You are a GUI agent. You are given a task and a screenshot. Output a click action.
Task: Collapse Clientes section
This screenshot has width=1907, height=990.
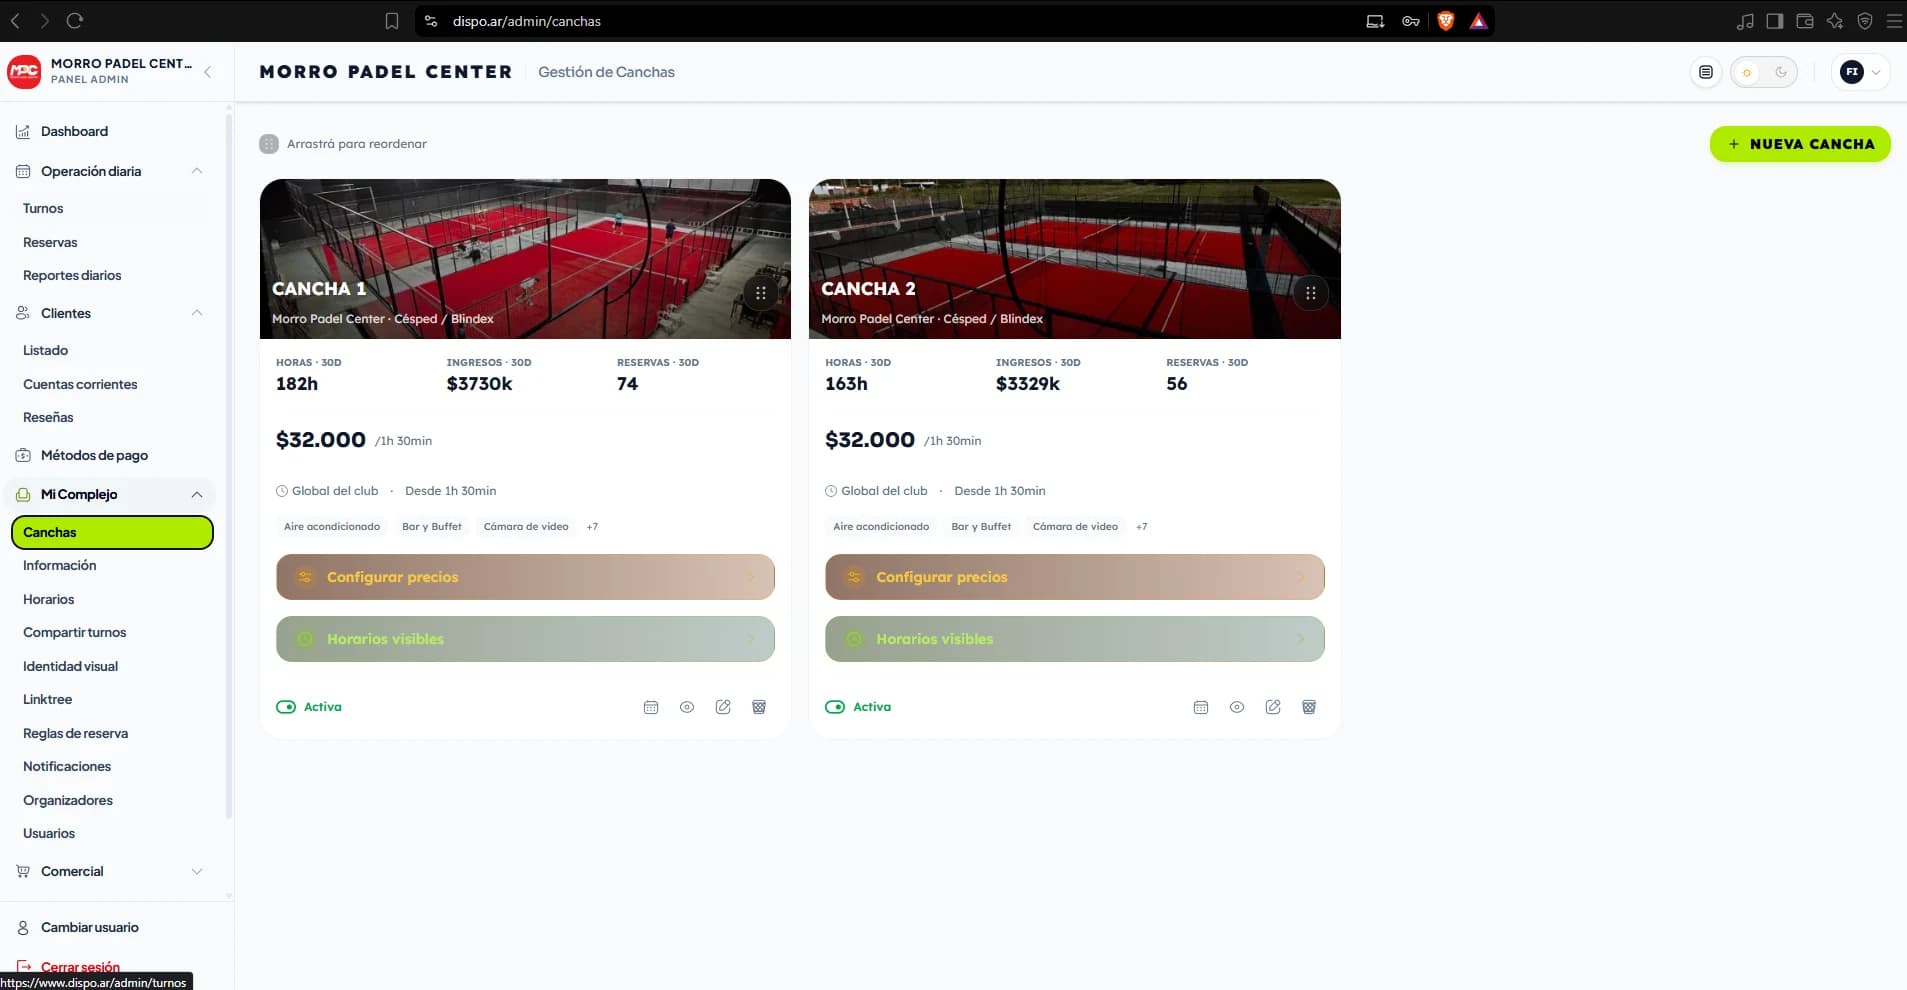(197, 313)
